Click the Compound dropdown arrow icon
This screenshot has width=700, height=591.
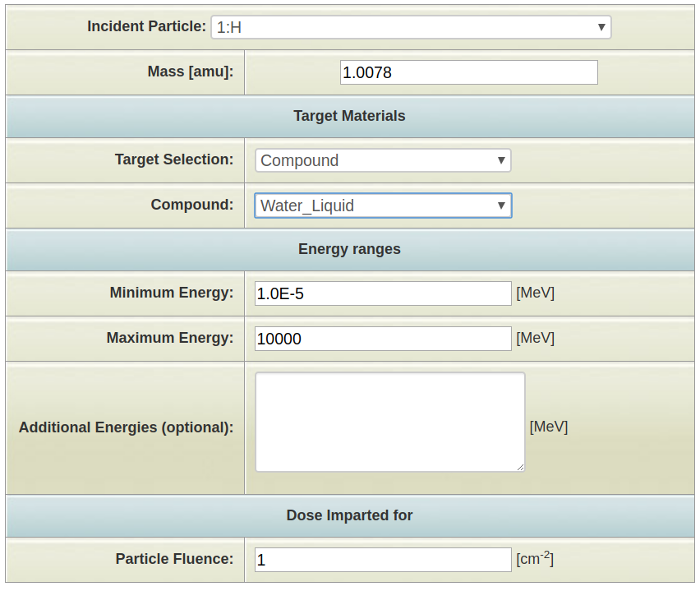(x=501, y=205)
